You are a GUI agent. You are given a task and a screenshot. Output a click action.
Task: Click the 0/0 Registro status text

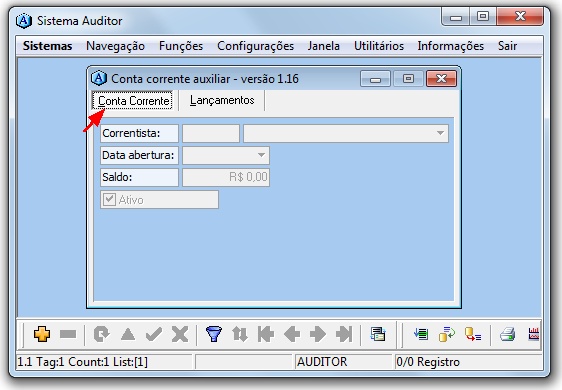(427, 362)
